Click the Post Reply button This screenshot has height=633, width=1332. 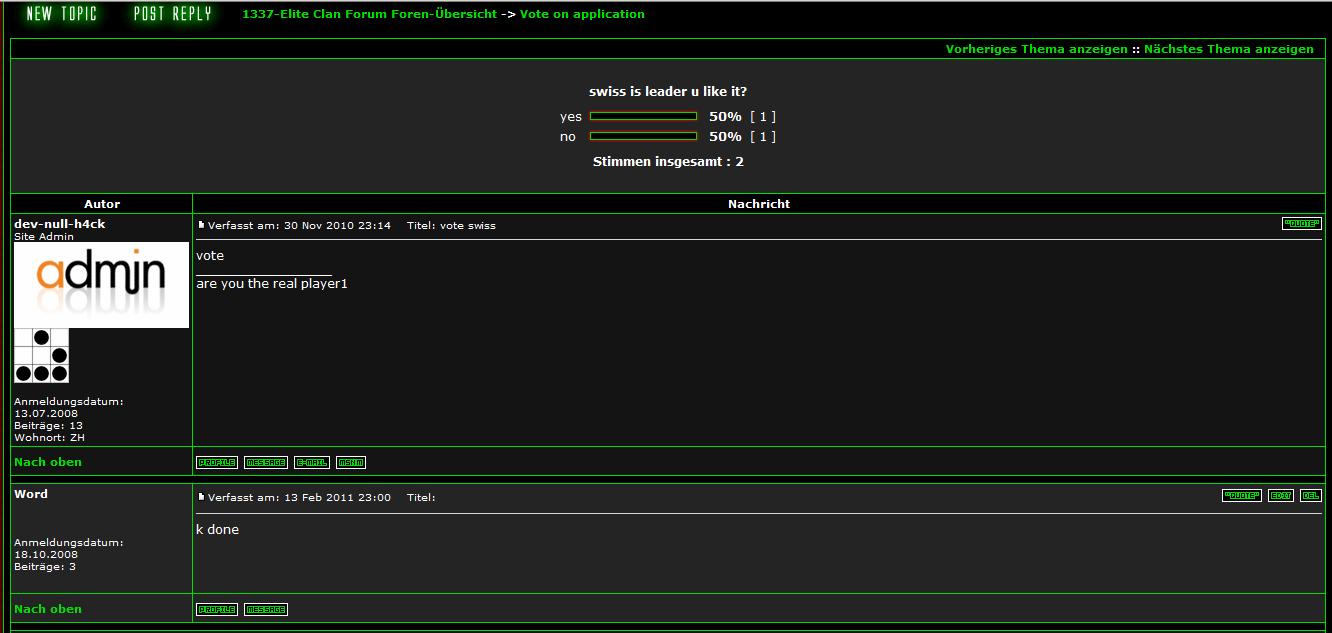tap(173, 14)
